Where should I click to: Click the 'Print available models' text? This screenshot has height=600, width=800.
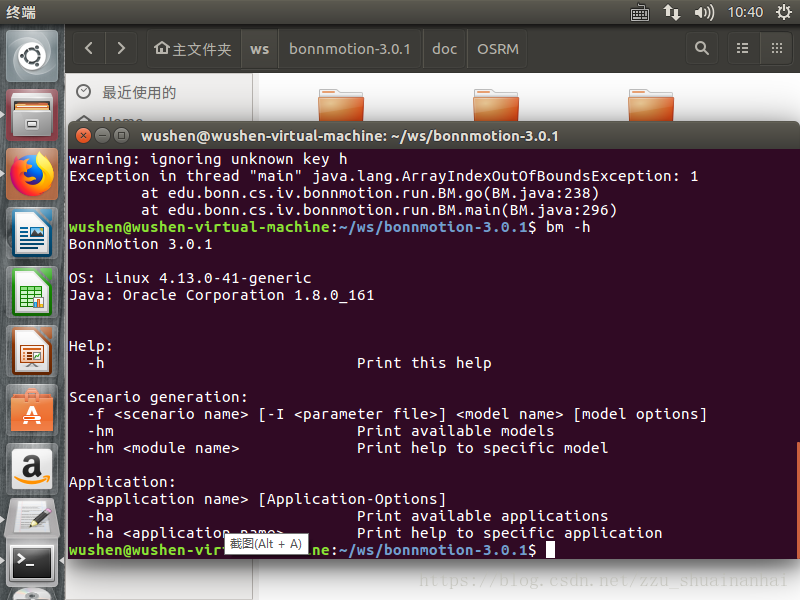click(x=455, y=431)
